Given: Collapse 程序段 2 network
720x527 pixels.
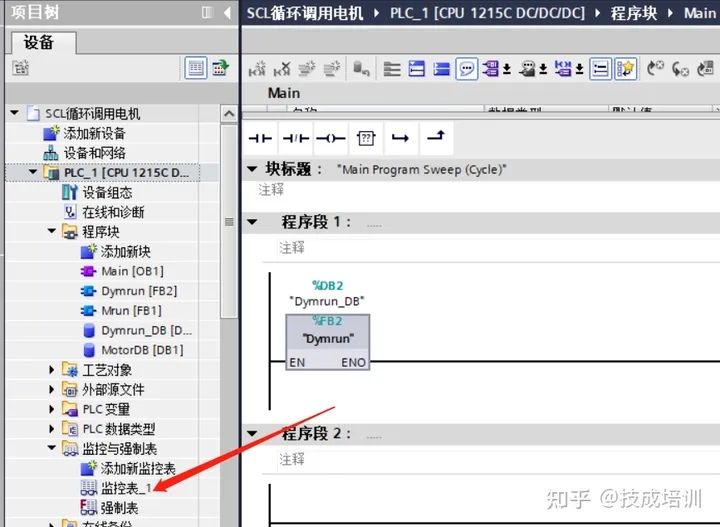Looking at the screenshot, I should pos(252,433).
